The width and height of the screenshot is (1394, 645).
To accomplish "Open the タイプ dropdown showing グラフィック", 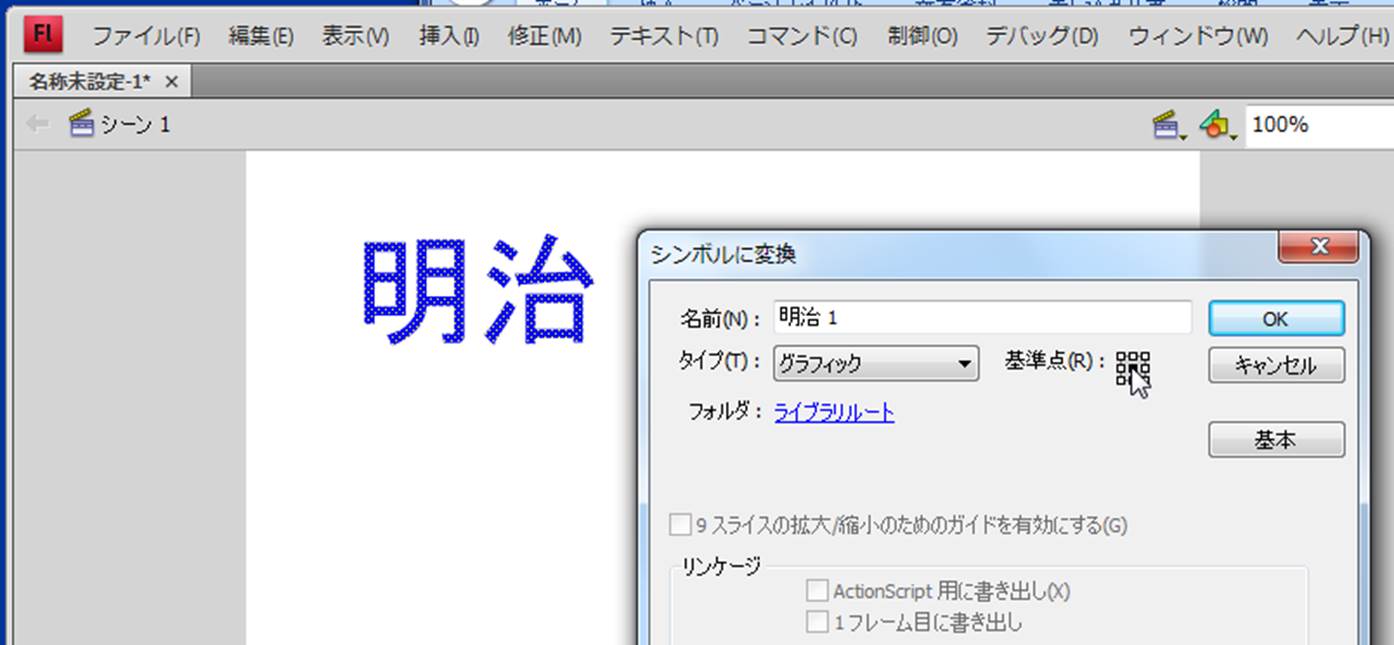I will tap(875, 364).
